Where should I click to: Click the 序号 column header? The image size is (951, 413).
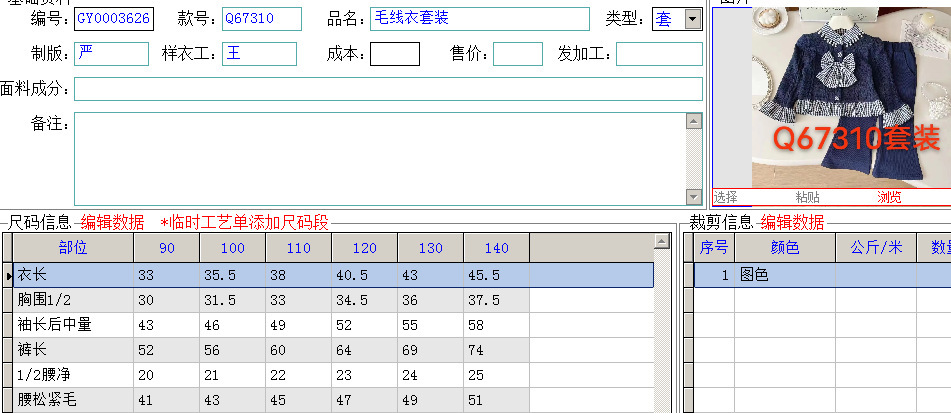714,248
